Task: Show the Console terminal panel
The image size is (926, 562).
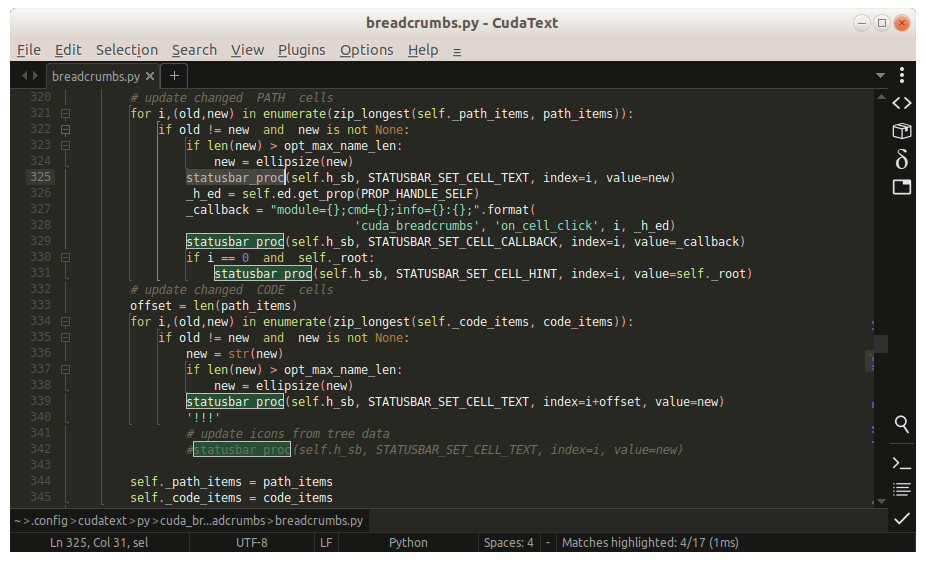Action: (901, 462)
